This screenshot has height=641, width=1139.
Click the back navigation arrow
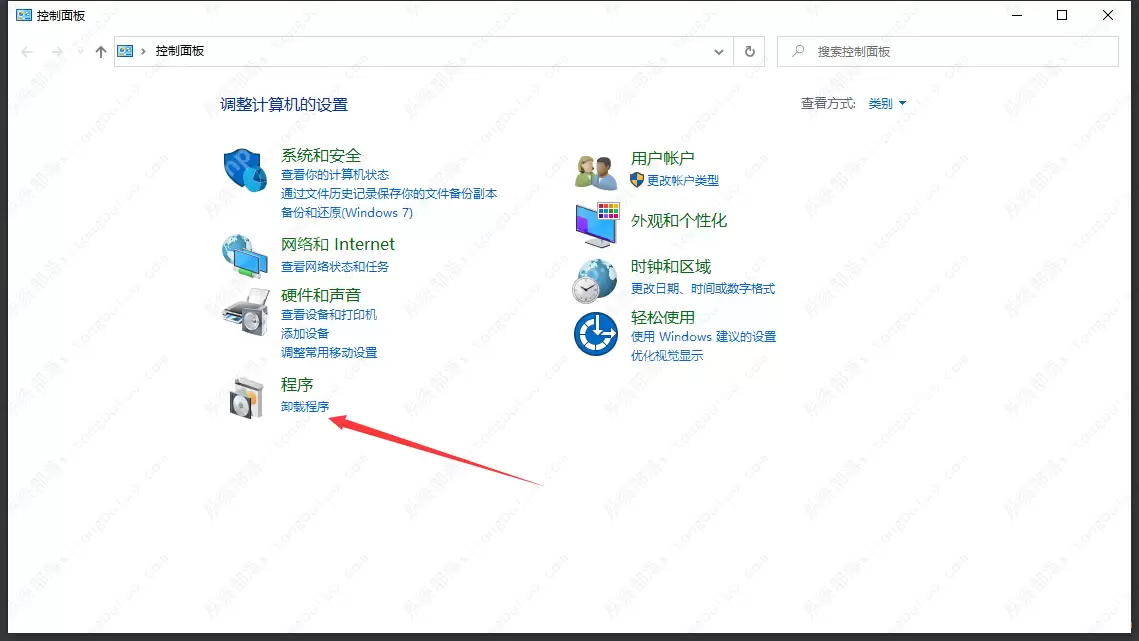pyautogui.click(x=26, y=51)
